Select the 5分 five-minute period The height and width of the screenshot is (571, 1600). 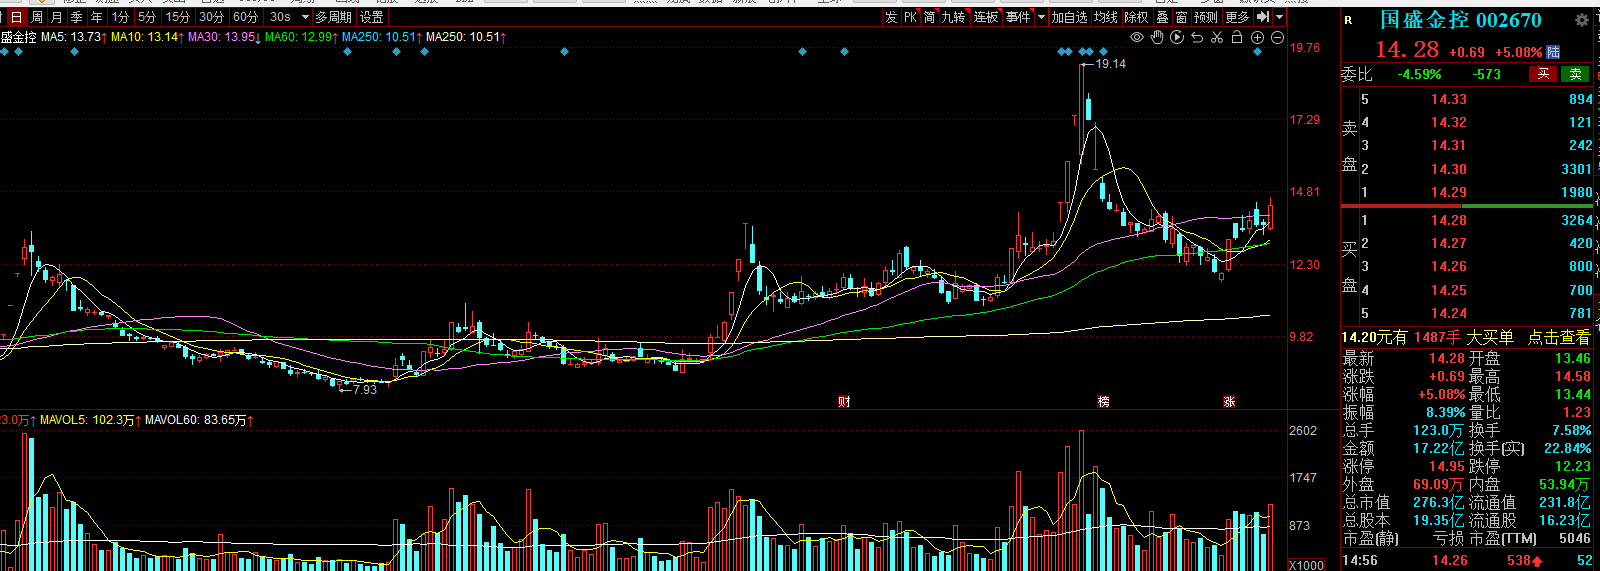(147, 17)
